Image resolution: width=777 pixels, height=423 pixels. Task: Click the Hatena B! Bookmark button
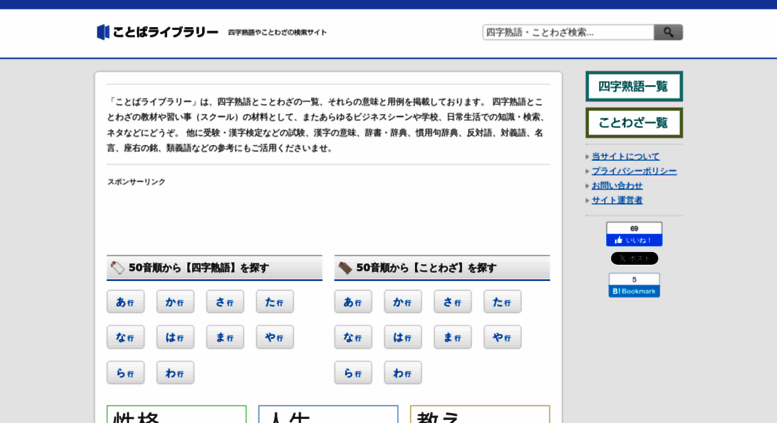click(x=634, y=291)
